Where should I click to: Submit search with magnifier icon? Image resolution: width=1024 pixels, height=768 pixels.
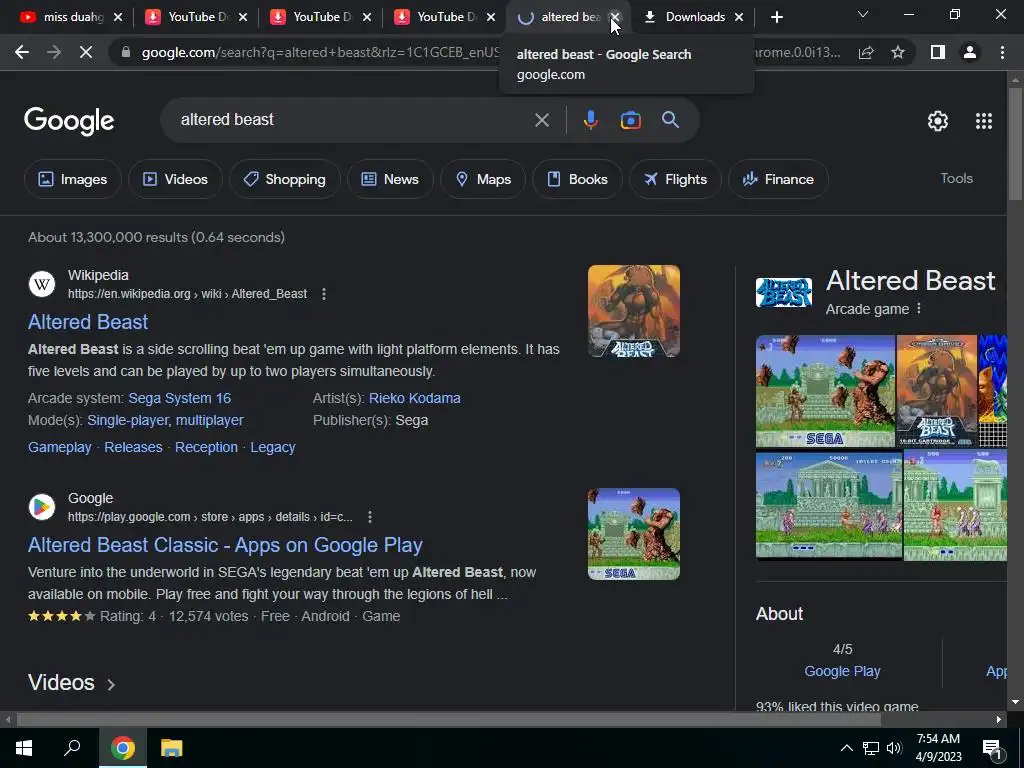click(670, 120)
